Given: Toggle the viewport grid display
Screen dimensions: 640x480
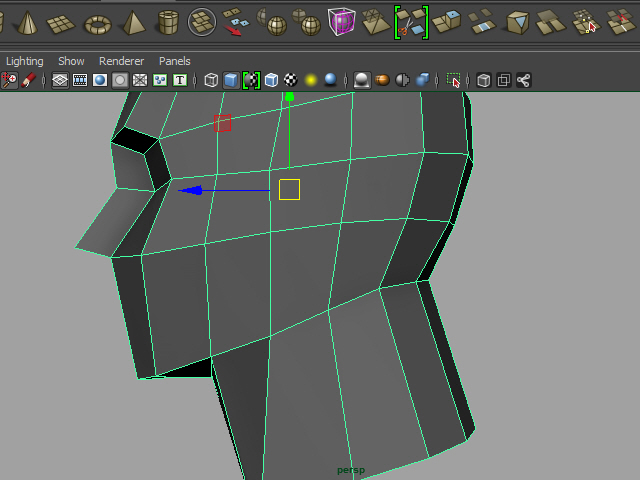Looking at the screenshot, I should (x=60, y=80).
